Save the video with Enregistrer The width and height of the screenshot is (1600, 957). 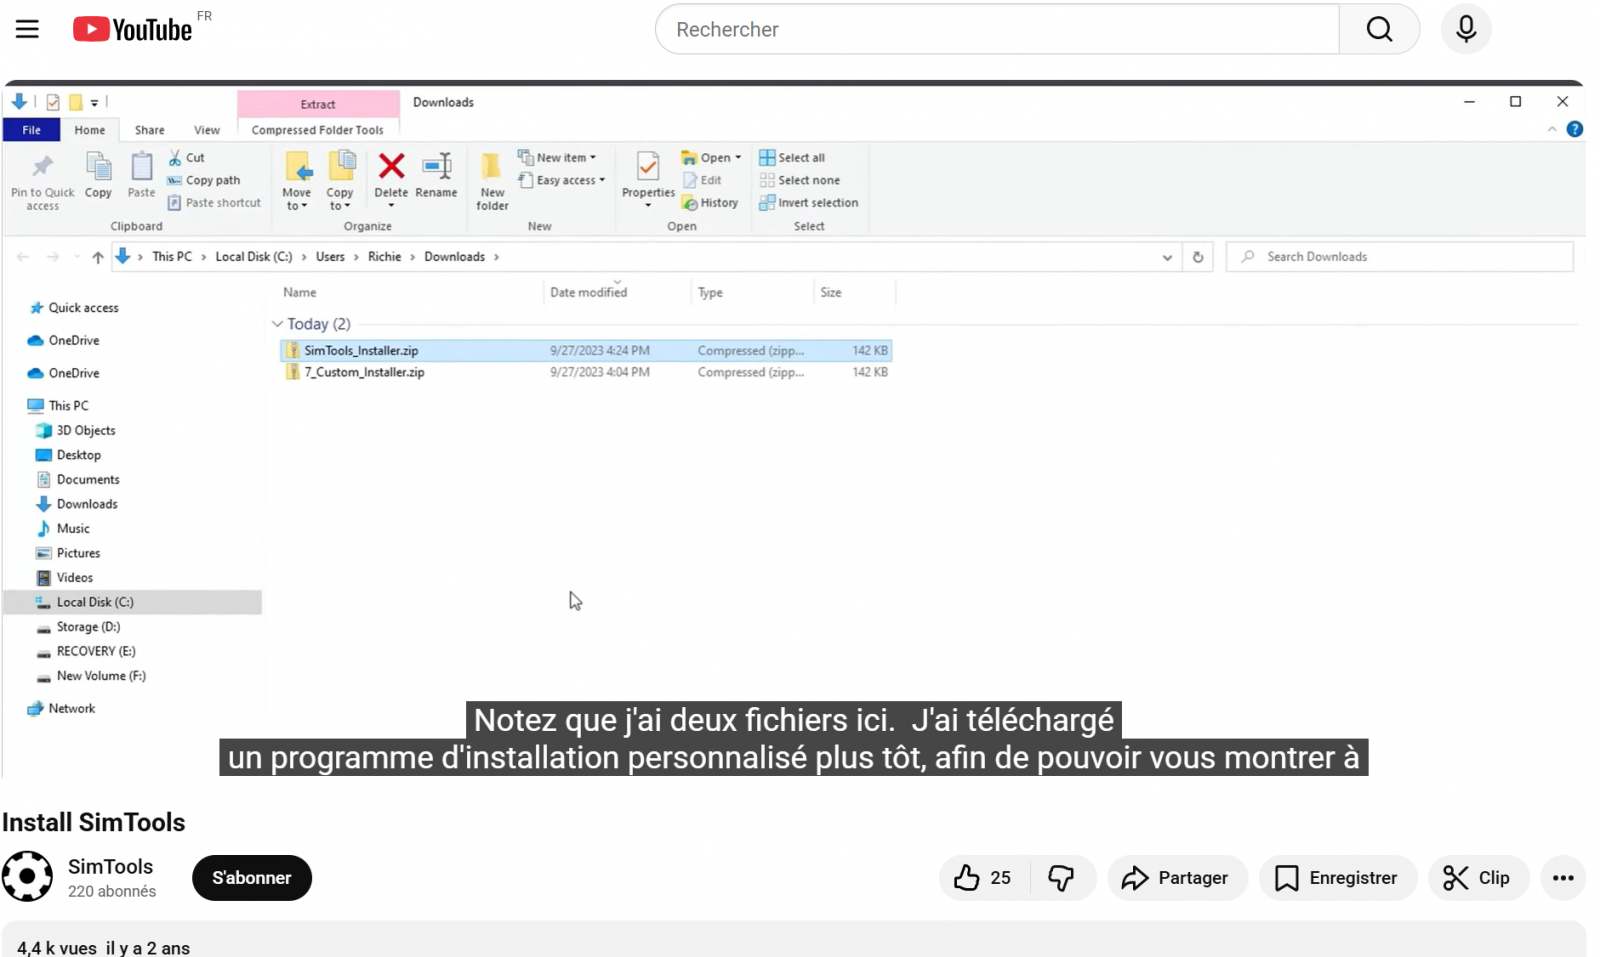tap(1337, 878)
